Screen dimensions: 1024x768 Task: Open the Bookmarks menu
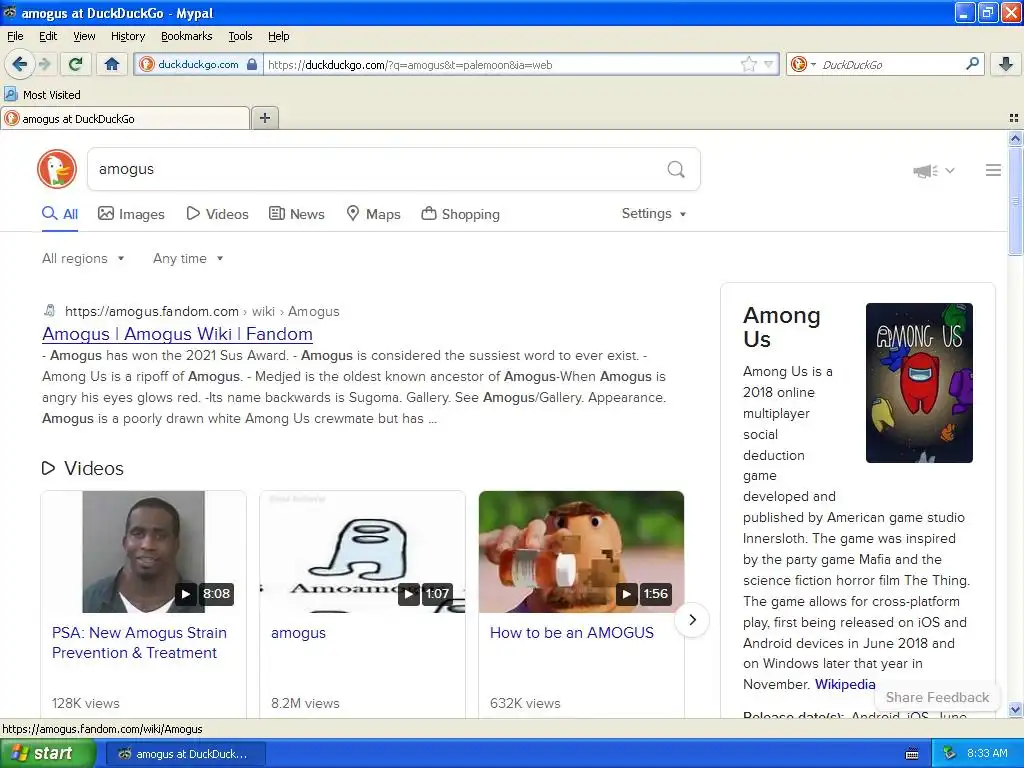tap(187, 36)
